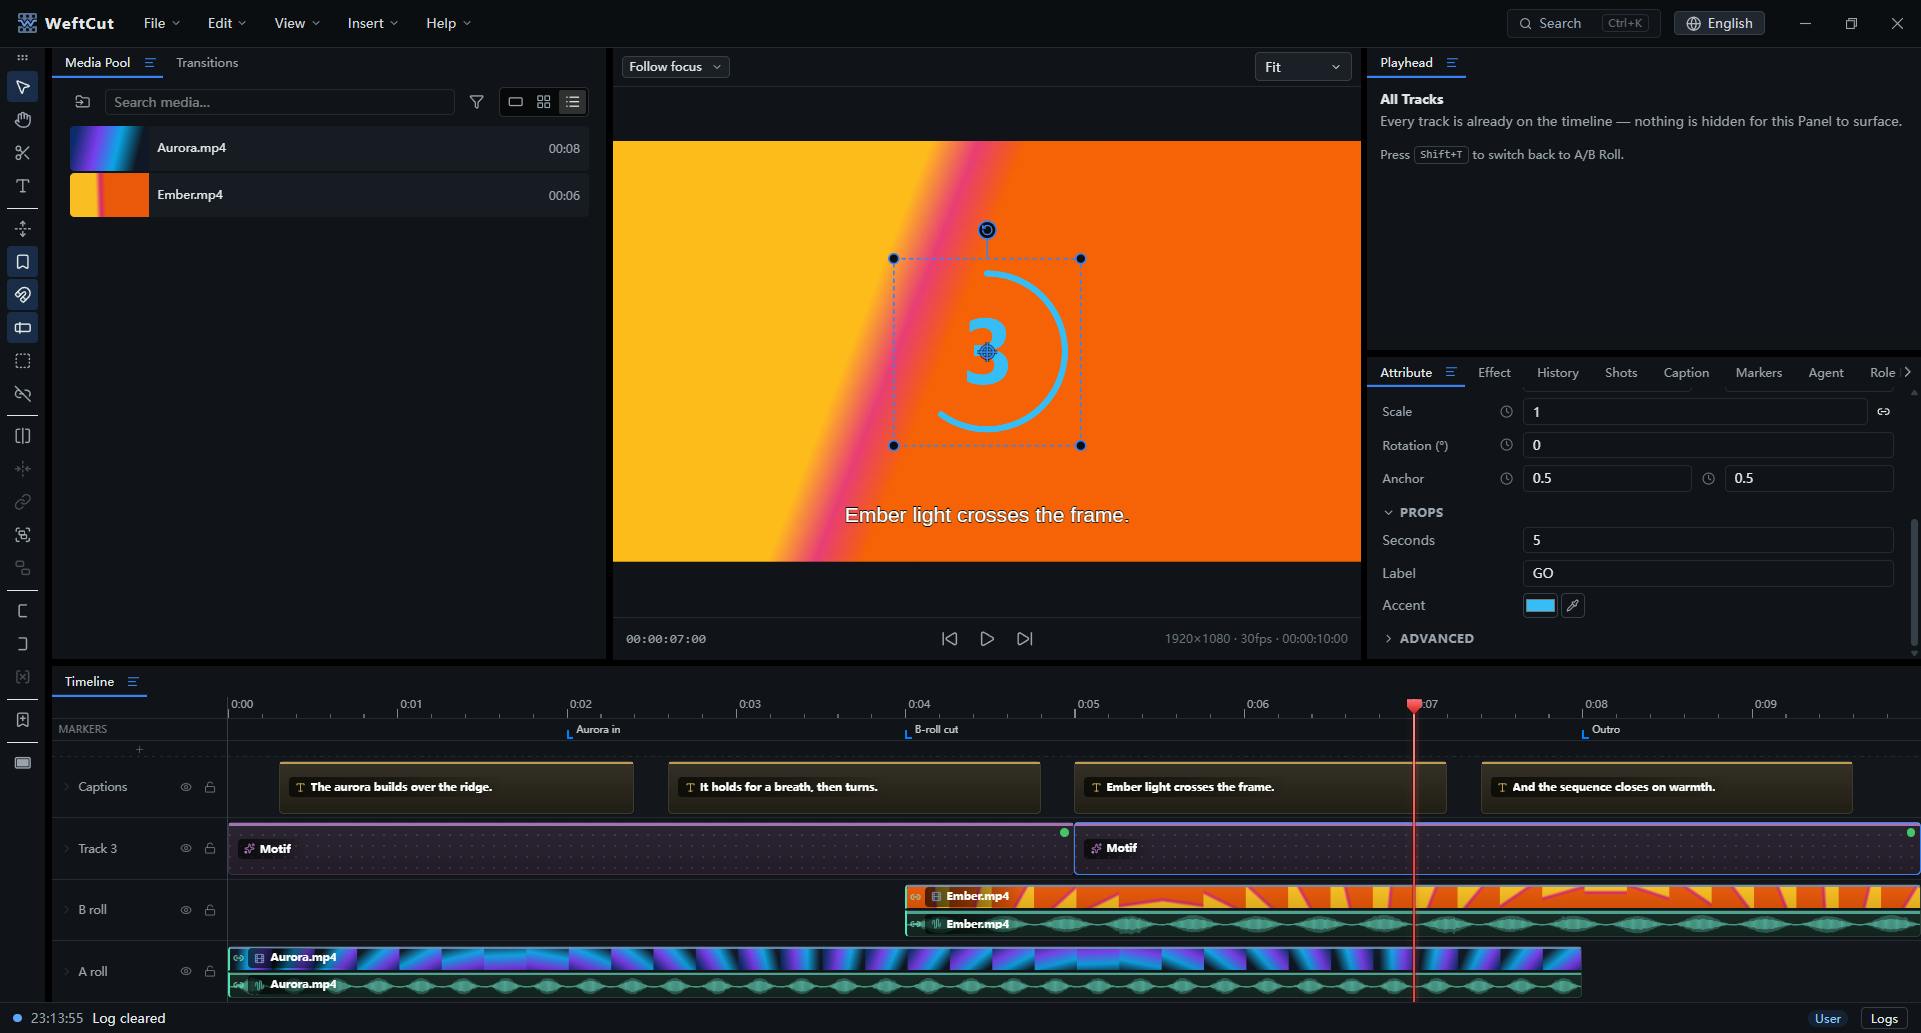Toggle the Scale link-proportions icon
Viewport: 1921px width, 1033px height.
1884,412
